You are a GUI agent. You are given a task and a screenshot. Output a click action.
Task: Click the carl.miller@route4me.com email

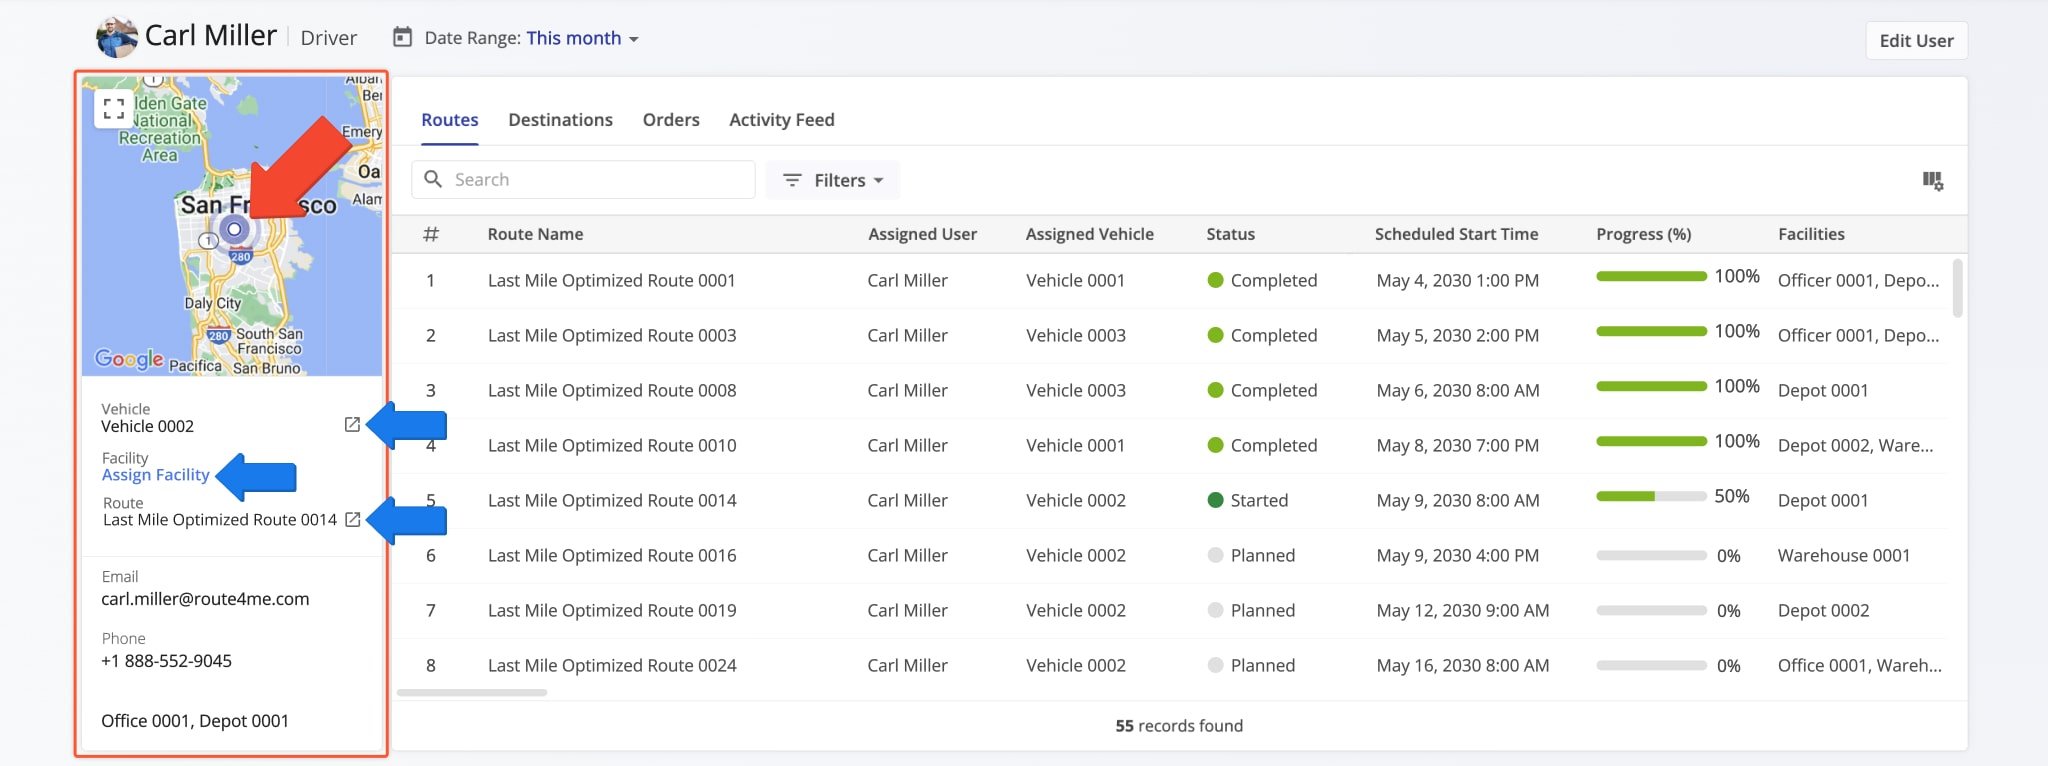click(x=205, y=599)
